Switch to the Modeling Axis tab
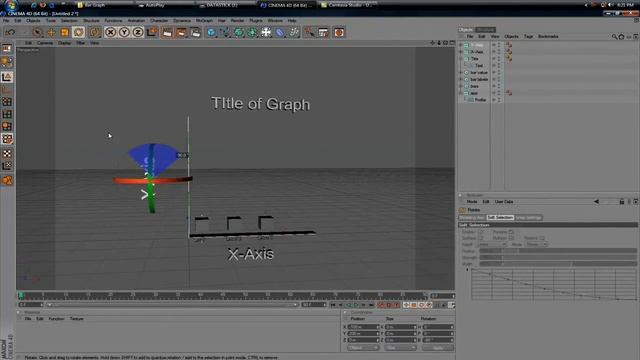Screen dimensions: 640x360 472,218
